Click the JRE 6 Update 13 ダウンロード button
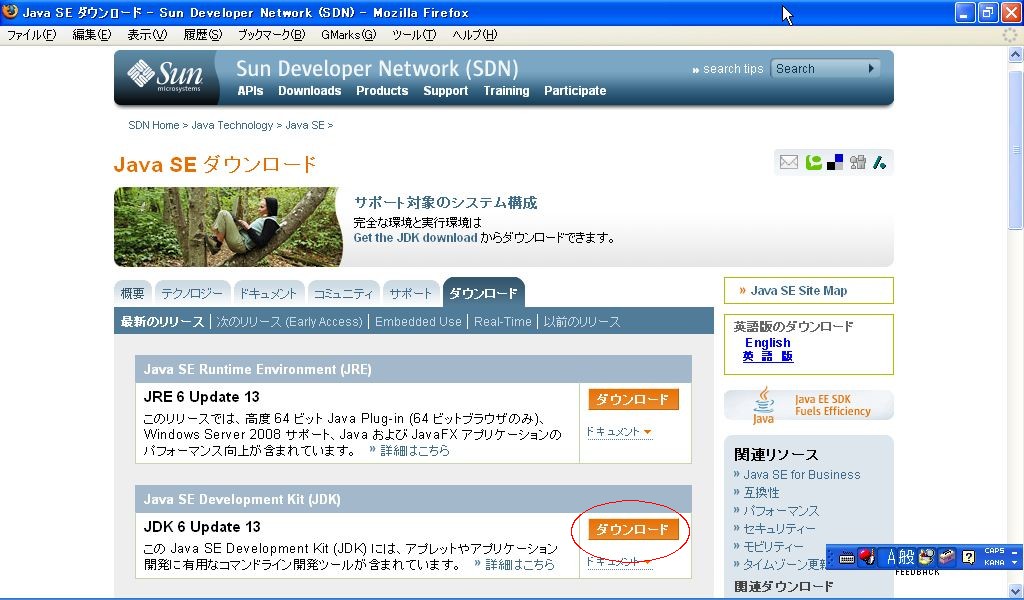The image size is (1024, 600). [633, 399]
